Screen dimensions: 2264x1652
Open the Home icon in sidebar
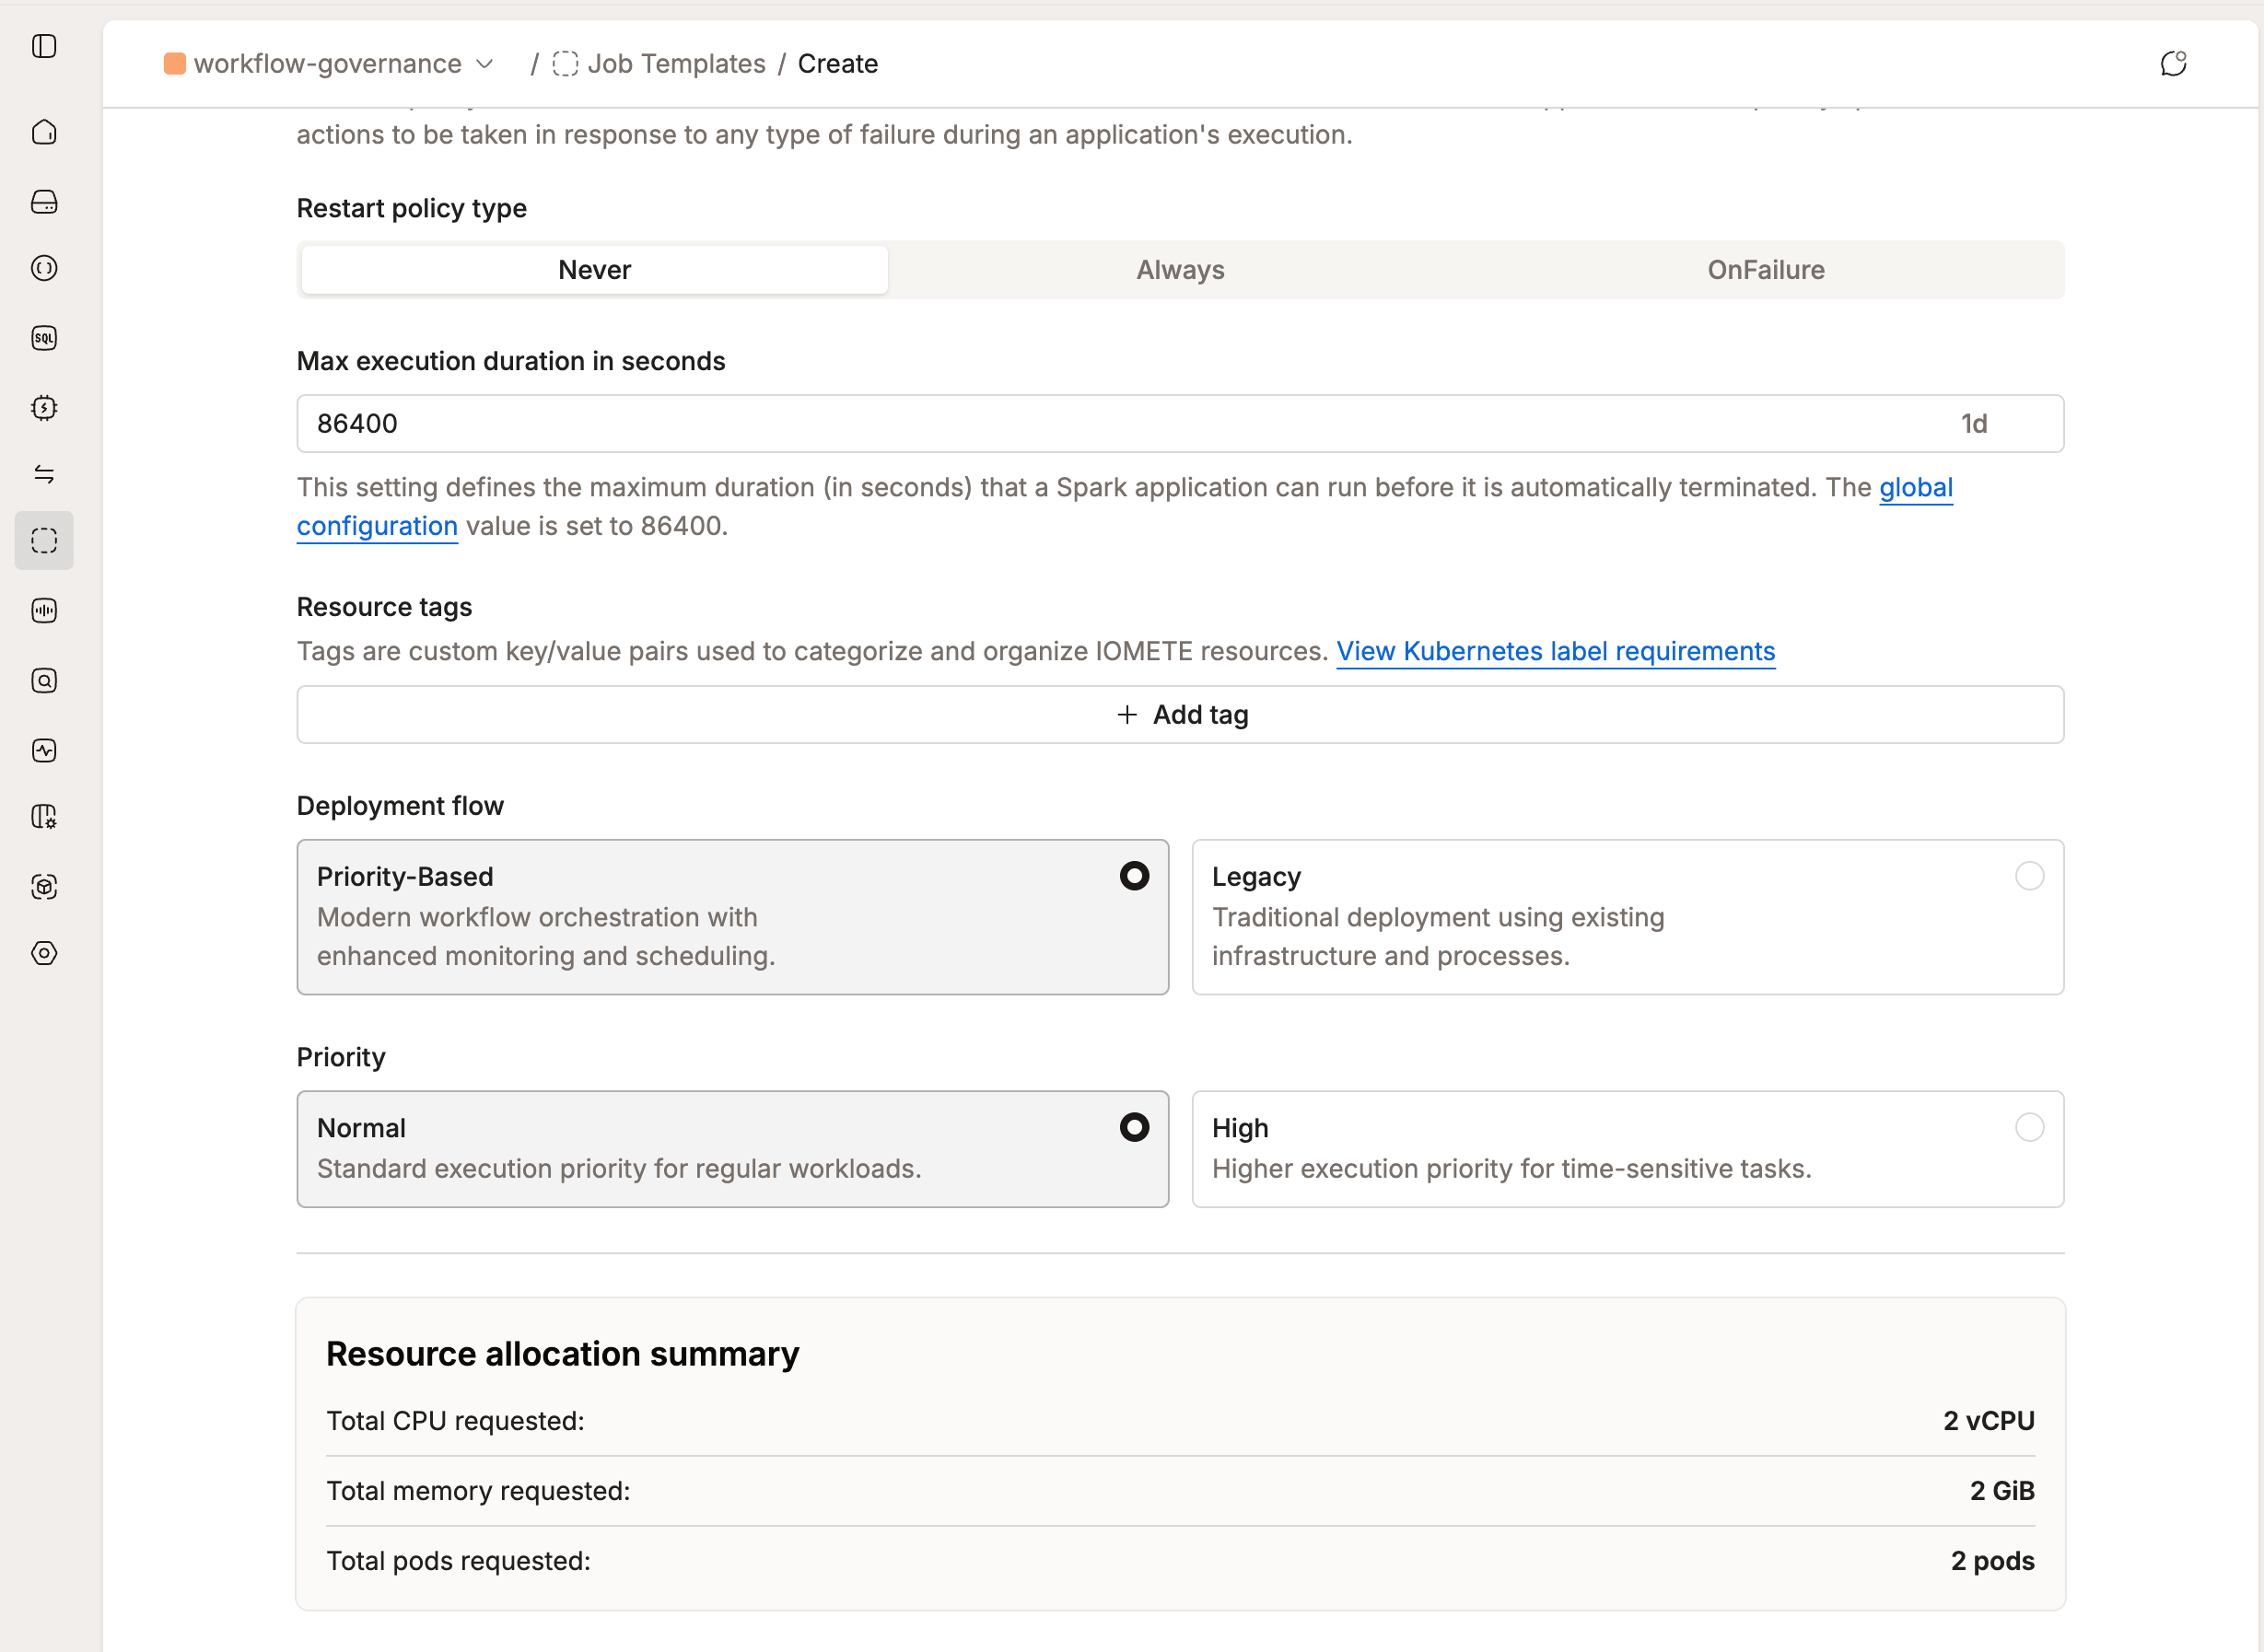(44, 132)
